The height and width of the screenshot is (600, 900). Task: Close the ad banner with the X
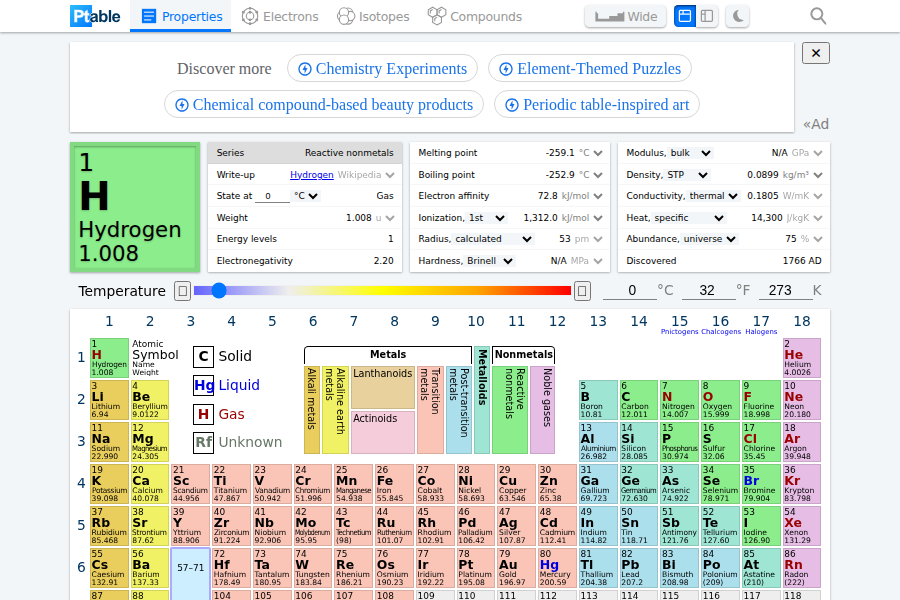(x=816, y=53)
